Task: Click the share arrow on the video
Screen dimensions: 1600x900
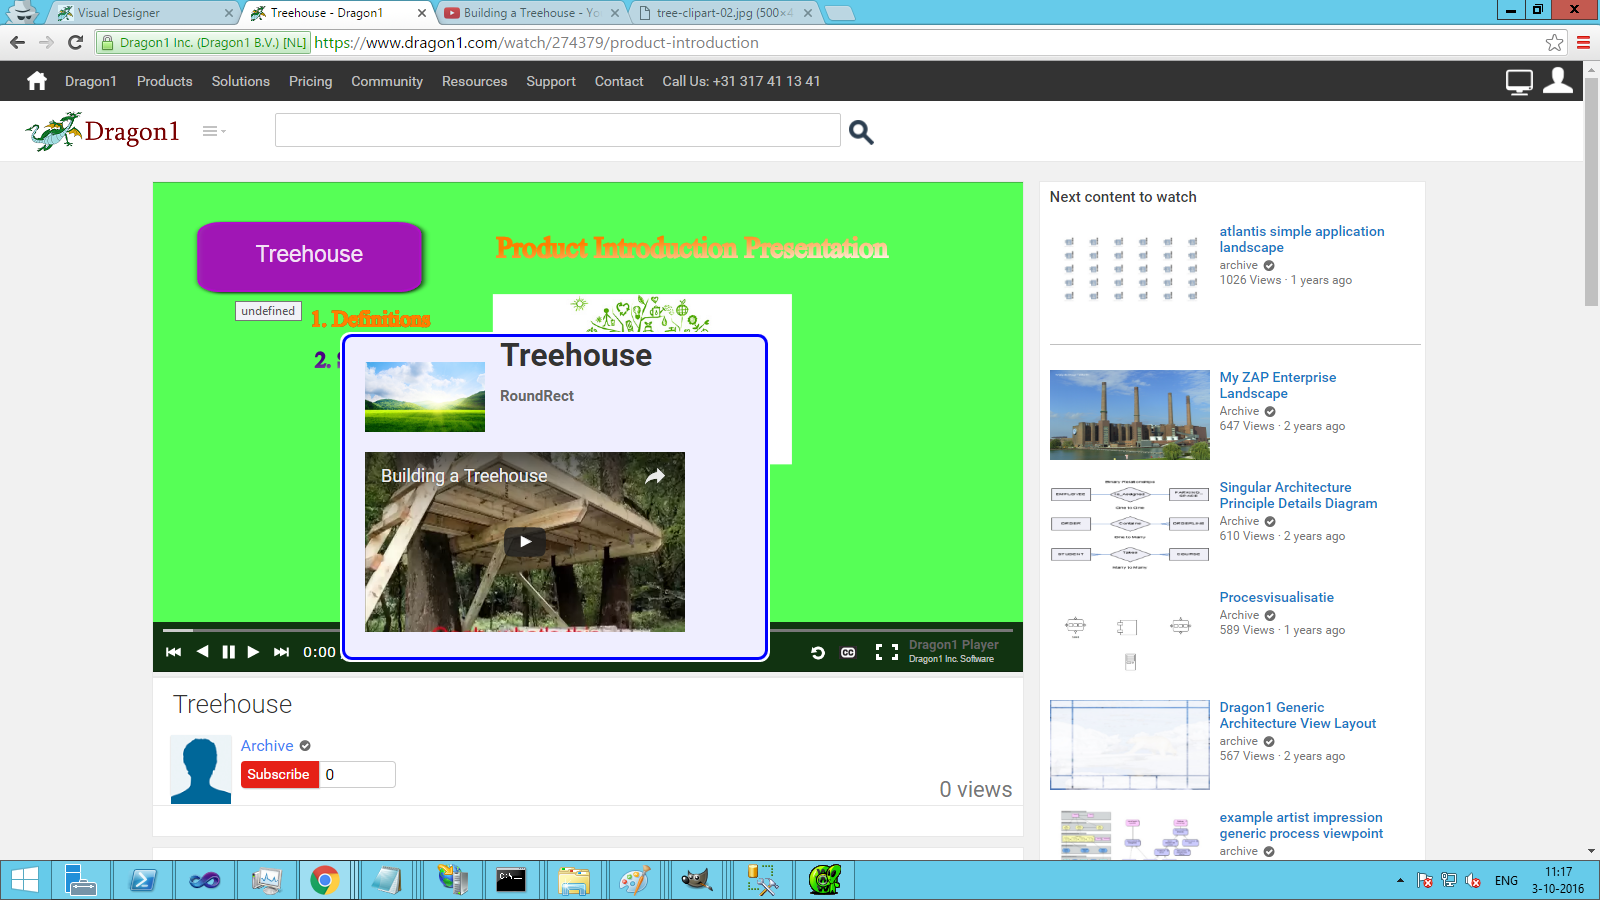Action: tap(655, 476)
